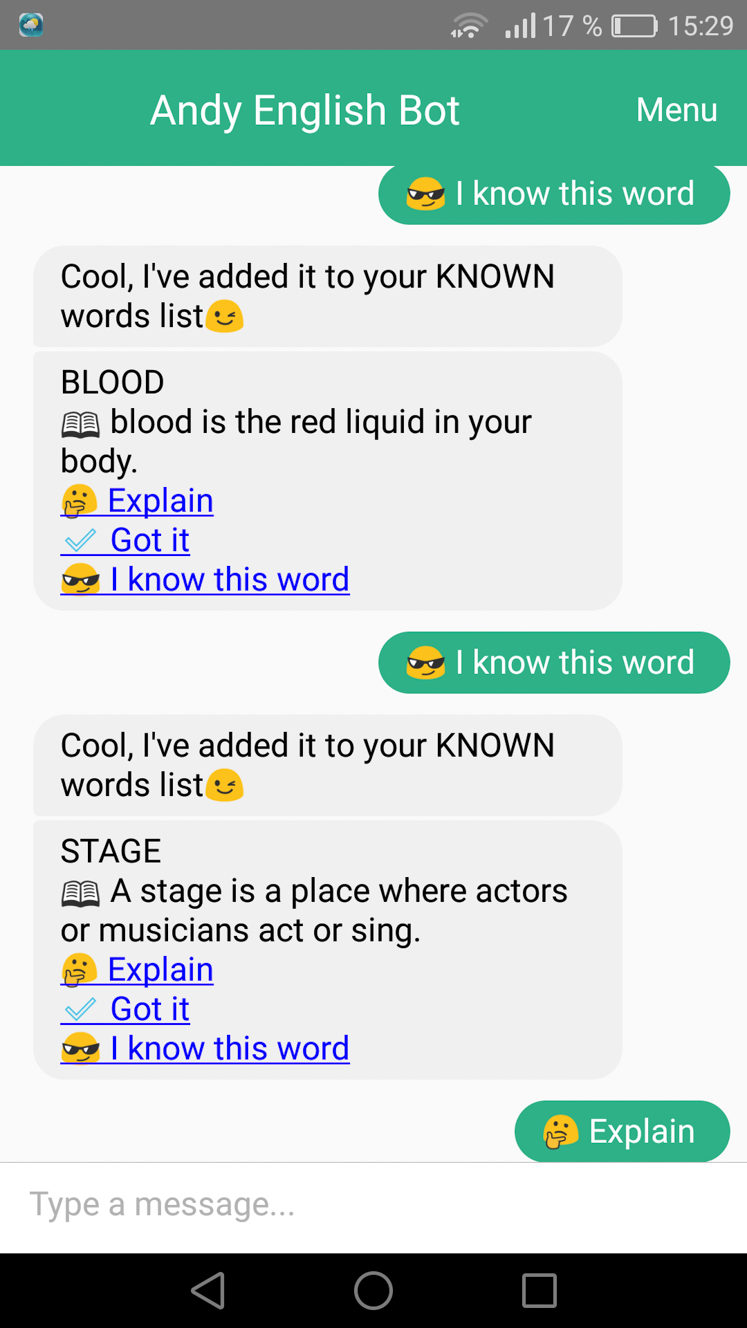Tap the battery icon in the status bar
747x1328 pixels.
coord(634,25)
